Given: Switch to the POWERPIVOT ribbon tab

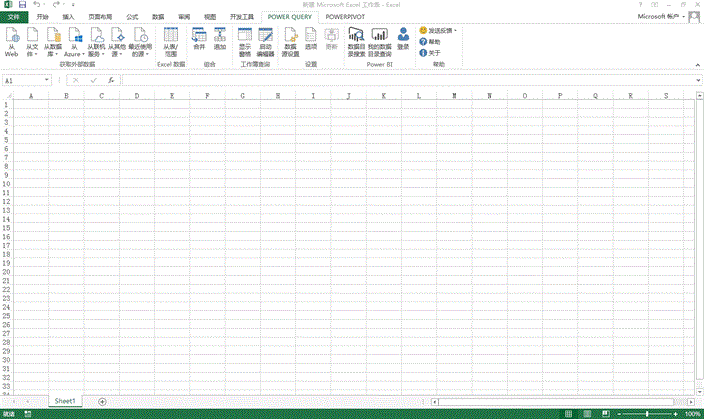Looking at the screenshot, I should (x=345, y=17).
